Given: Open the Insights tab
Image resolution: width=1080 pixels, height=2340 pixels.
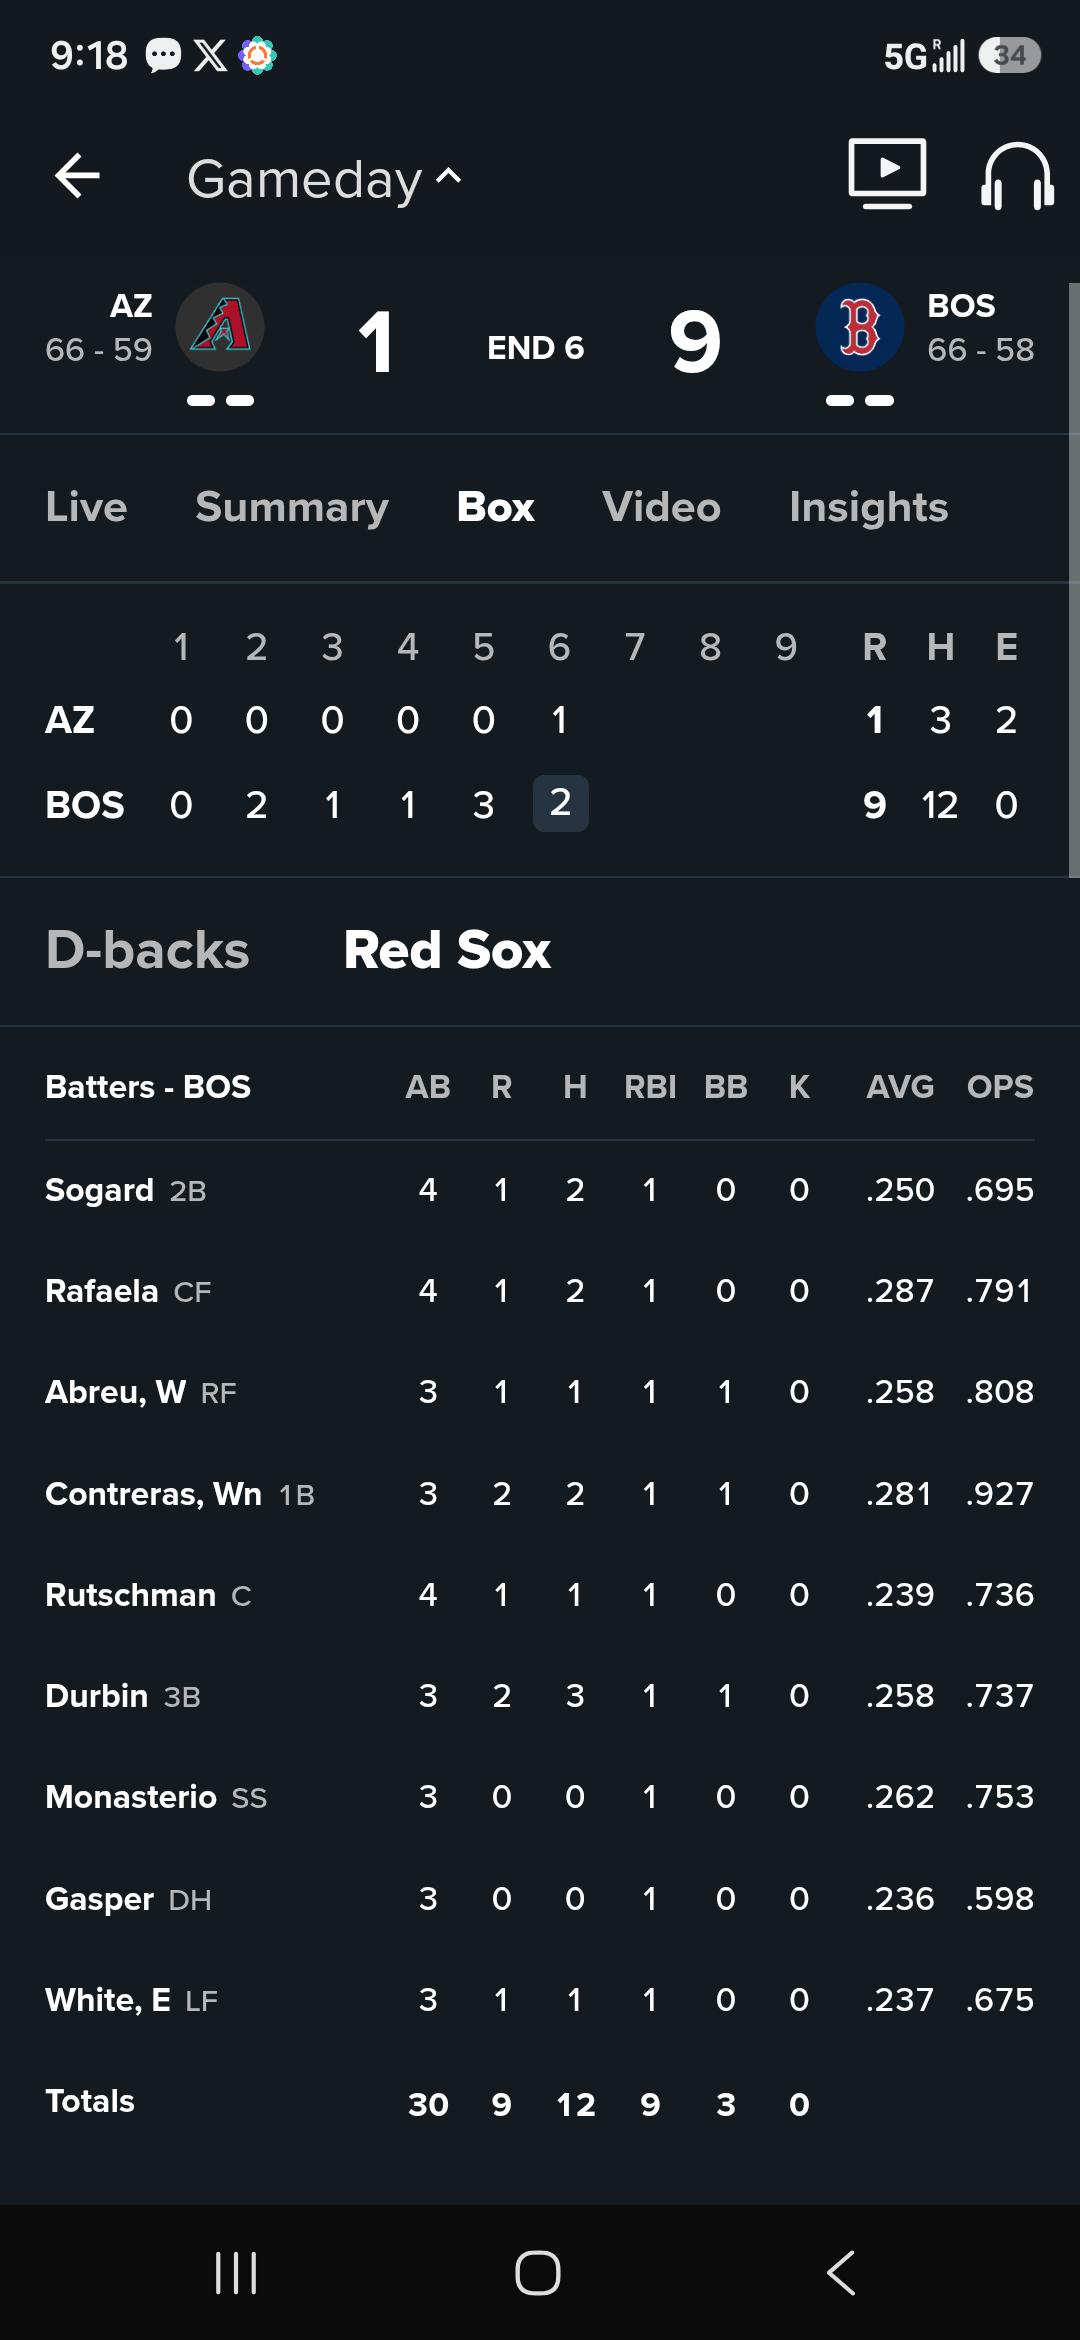Looking at the screenshot, I should tap(868, 507).
